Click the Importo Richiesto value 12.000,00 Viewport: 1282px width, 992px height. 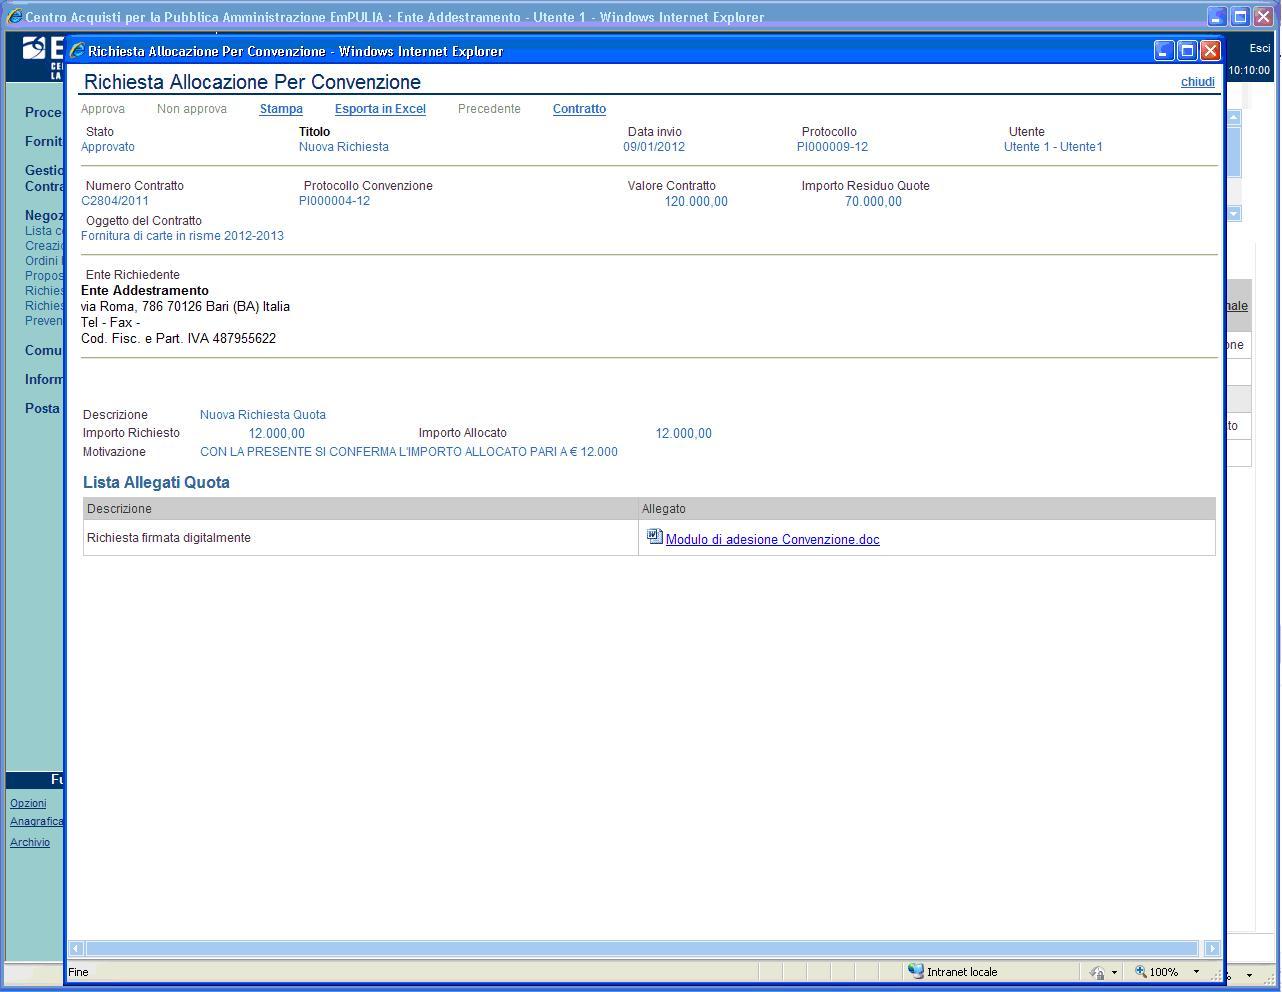coord(277,434)
